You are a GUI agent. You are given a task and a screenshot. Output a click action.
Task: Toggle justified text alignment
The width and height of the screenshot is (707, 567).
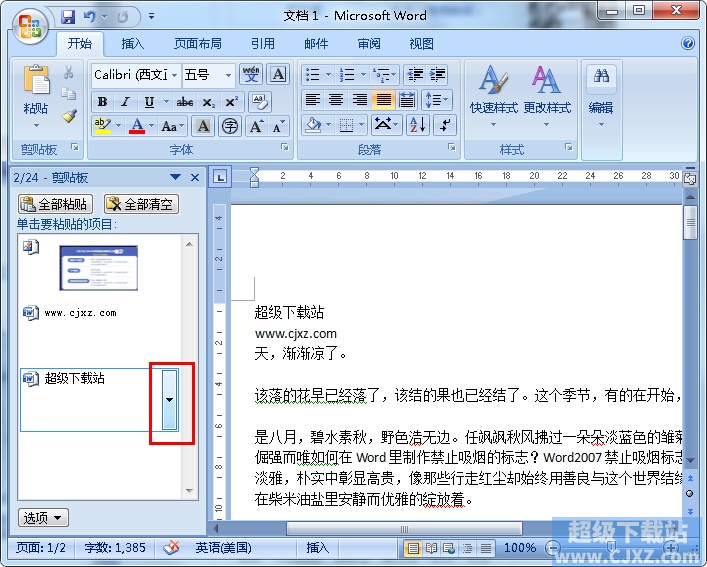pos(383,100)
